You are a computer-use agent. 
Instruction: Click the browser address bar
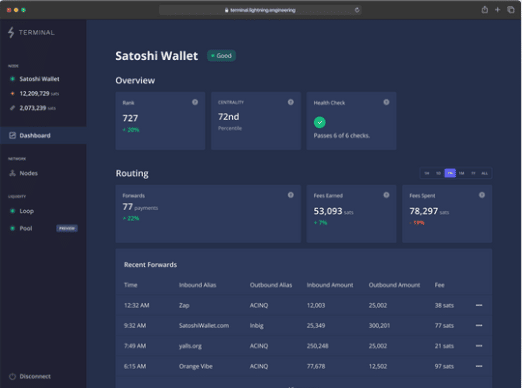pyautogui.click(x=260, y=10)
